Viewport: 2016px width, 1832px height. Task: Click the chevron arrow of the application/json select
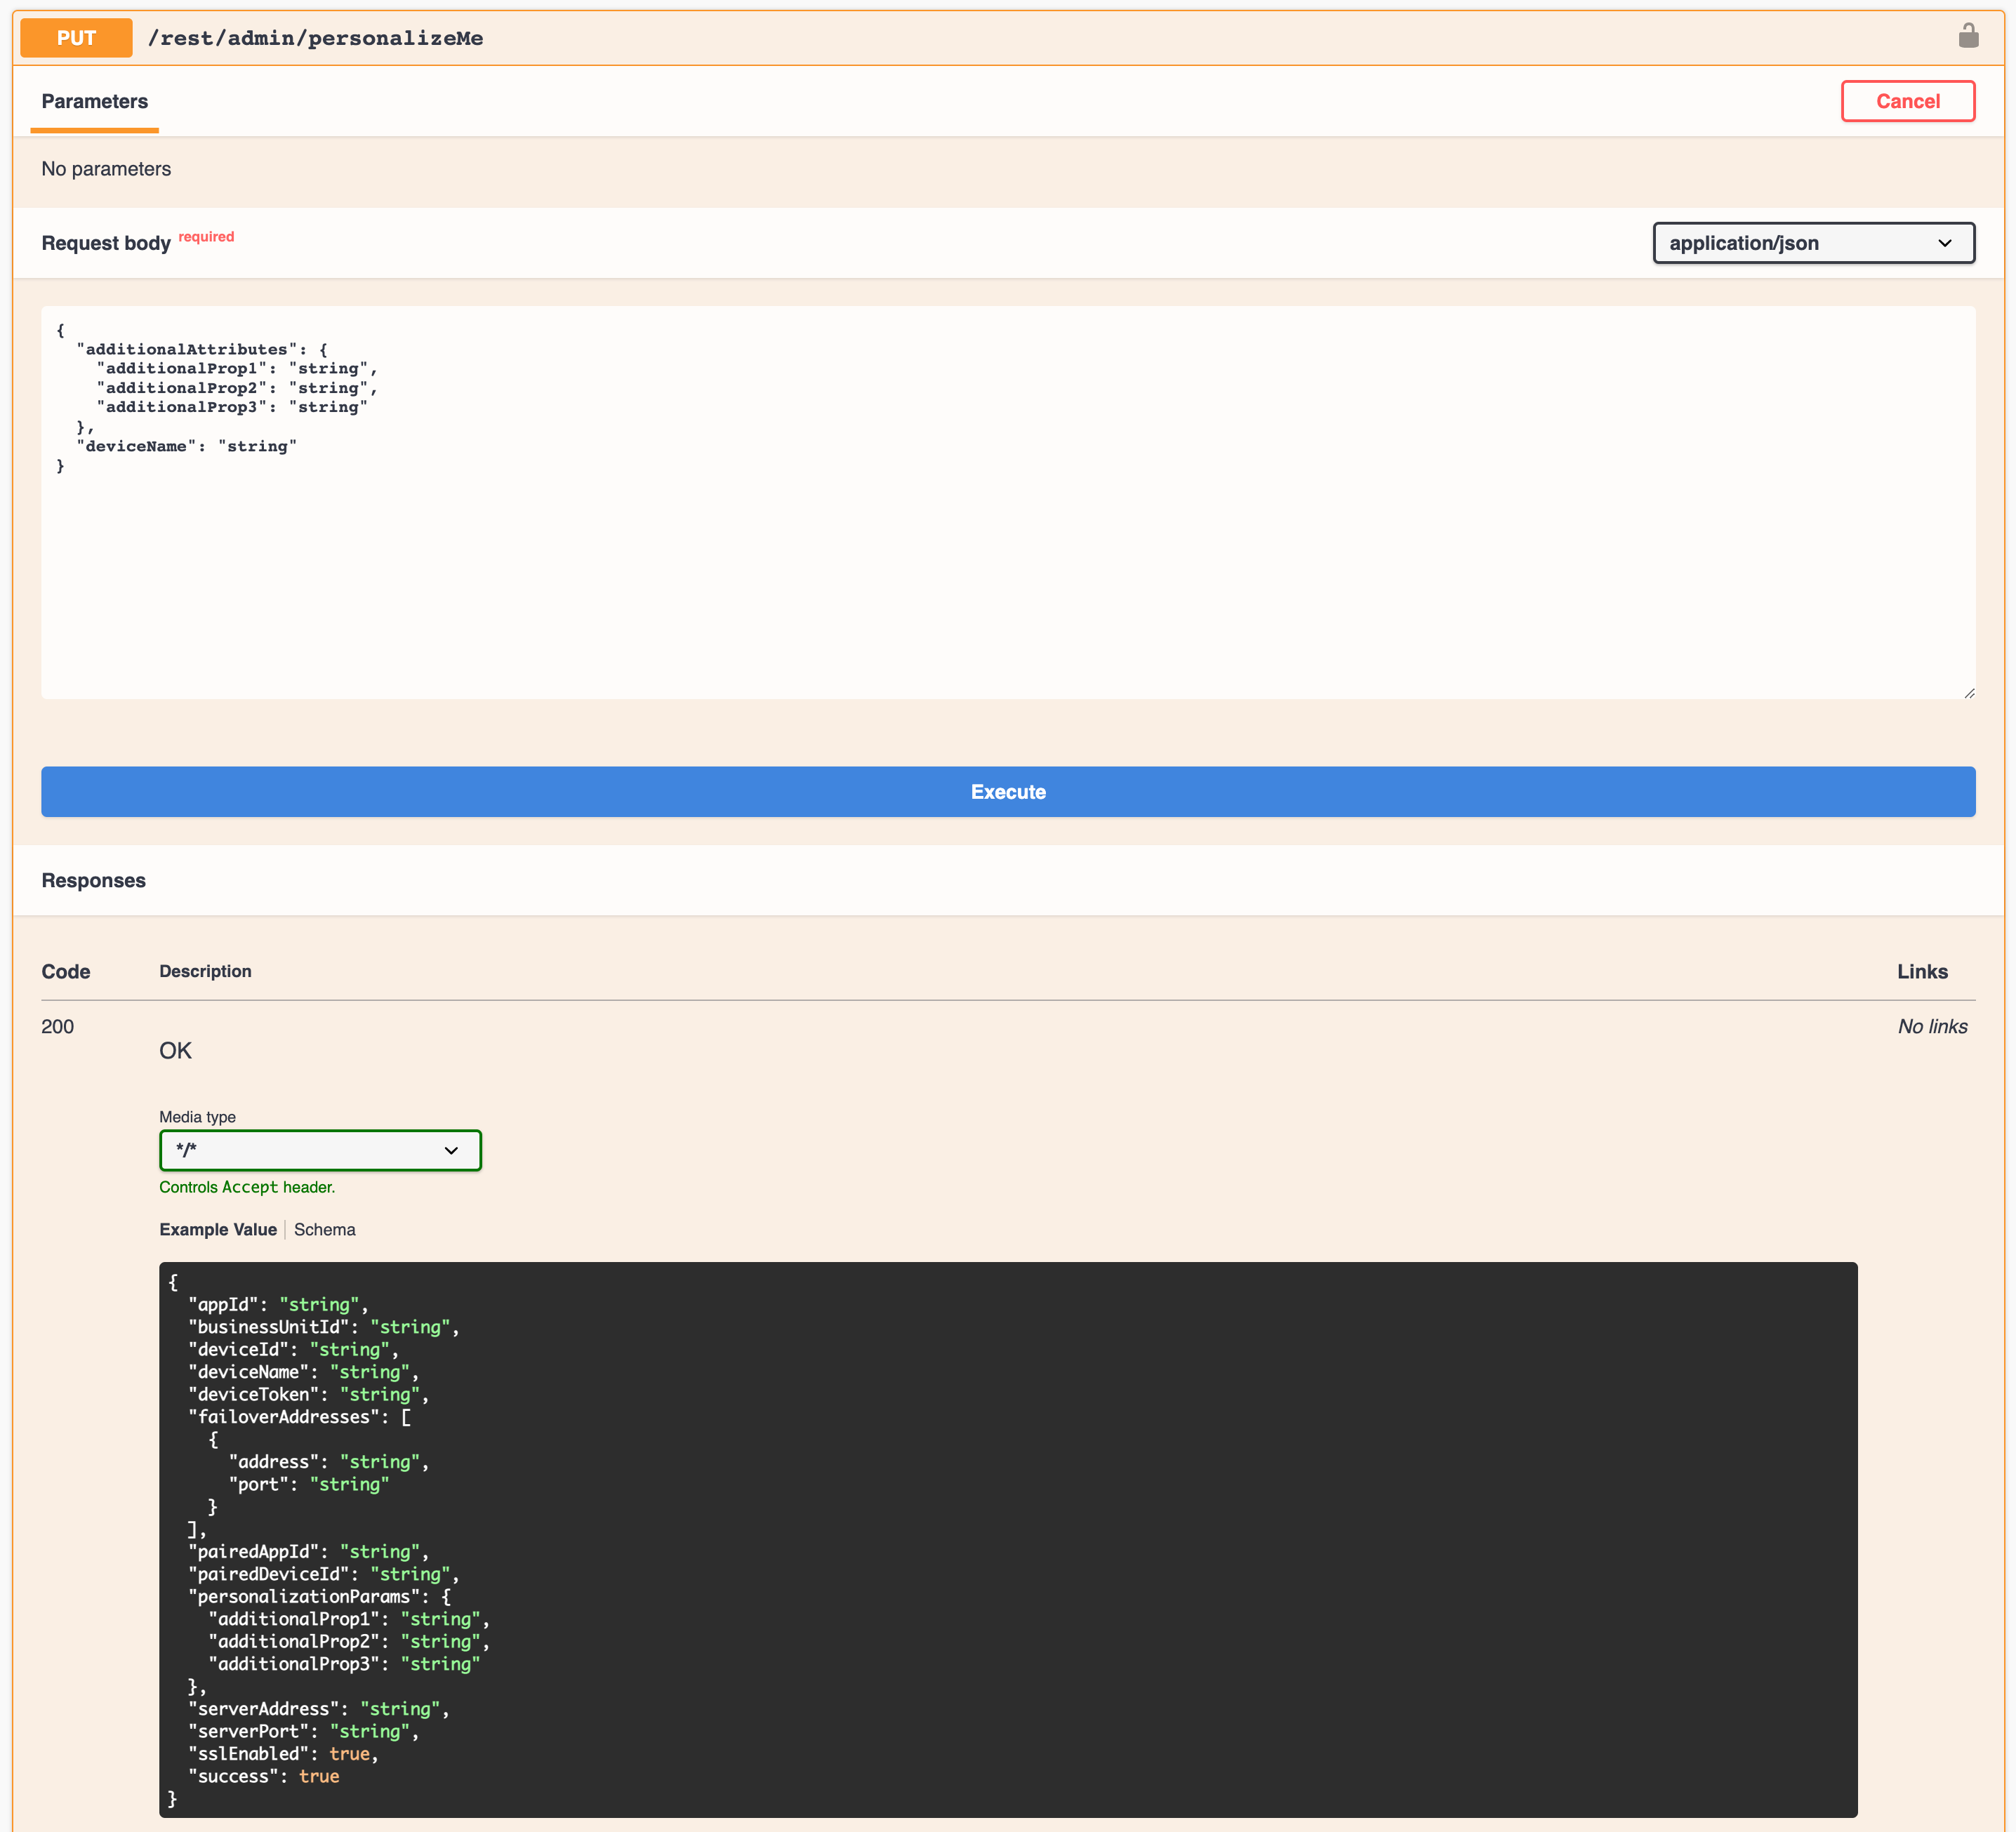pyautogui.click(x=1944, y=243)
